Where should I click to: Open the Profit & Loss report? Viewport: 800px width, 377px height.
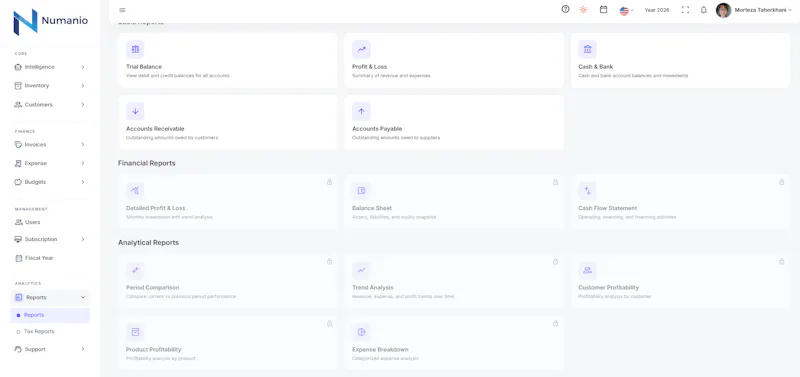[454, 60]
